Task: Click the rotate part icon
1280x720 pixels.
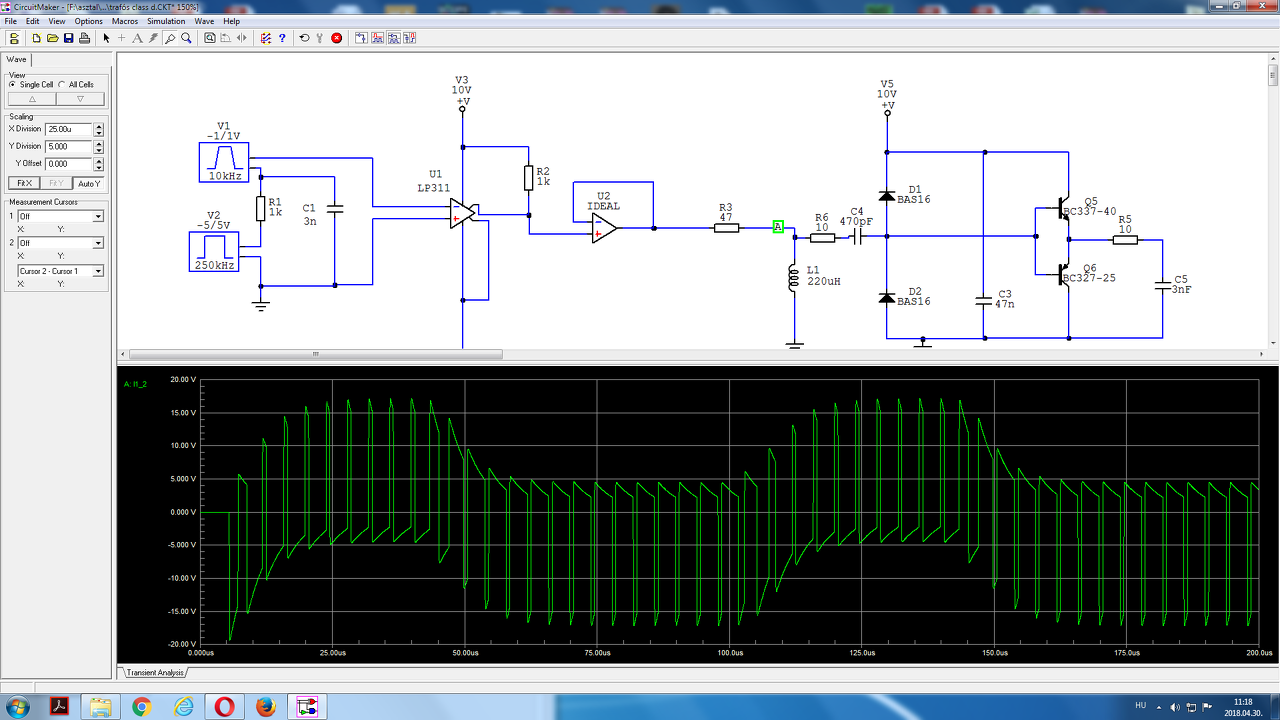Action: click(x=226, y=38)
